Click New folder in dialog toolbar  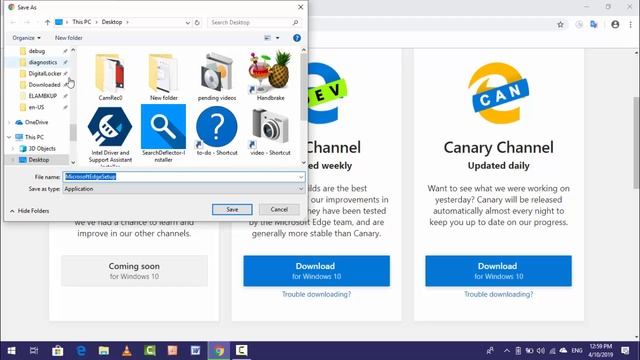pyautogui.click(x=69, y=38)
